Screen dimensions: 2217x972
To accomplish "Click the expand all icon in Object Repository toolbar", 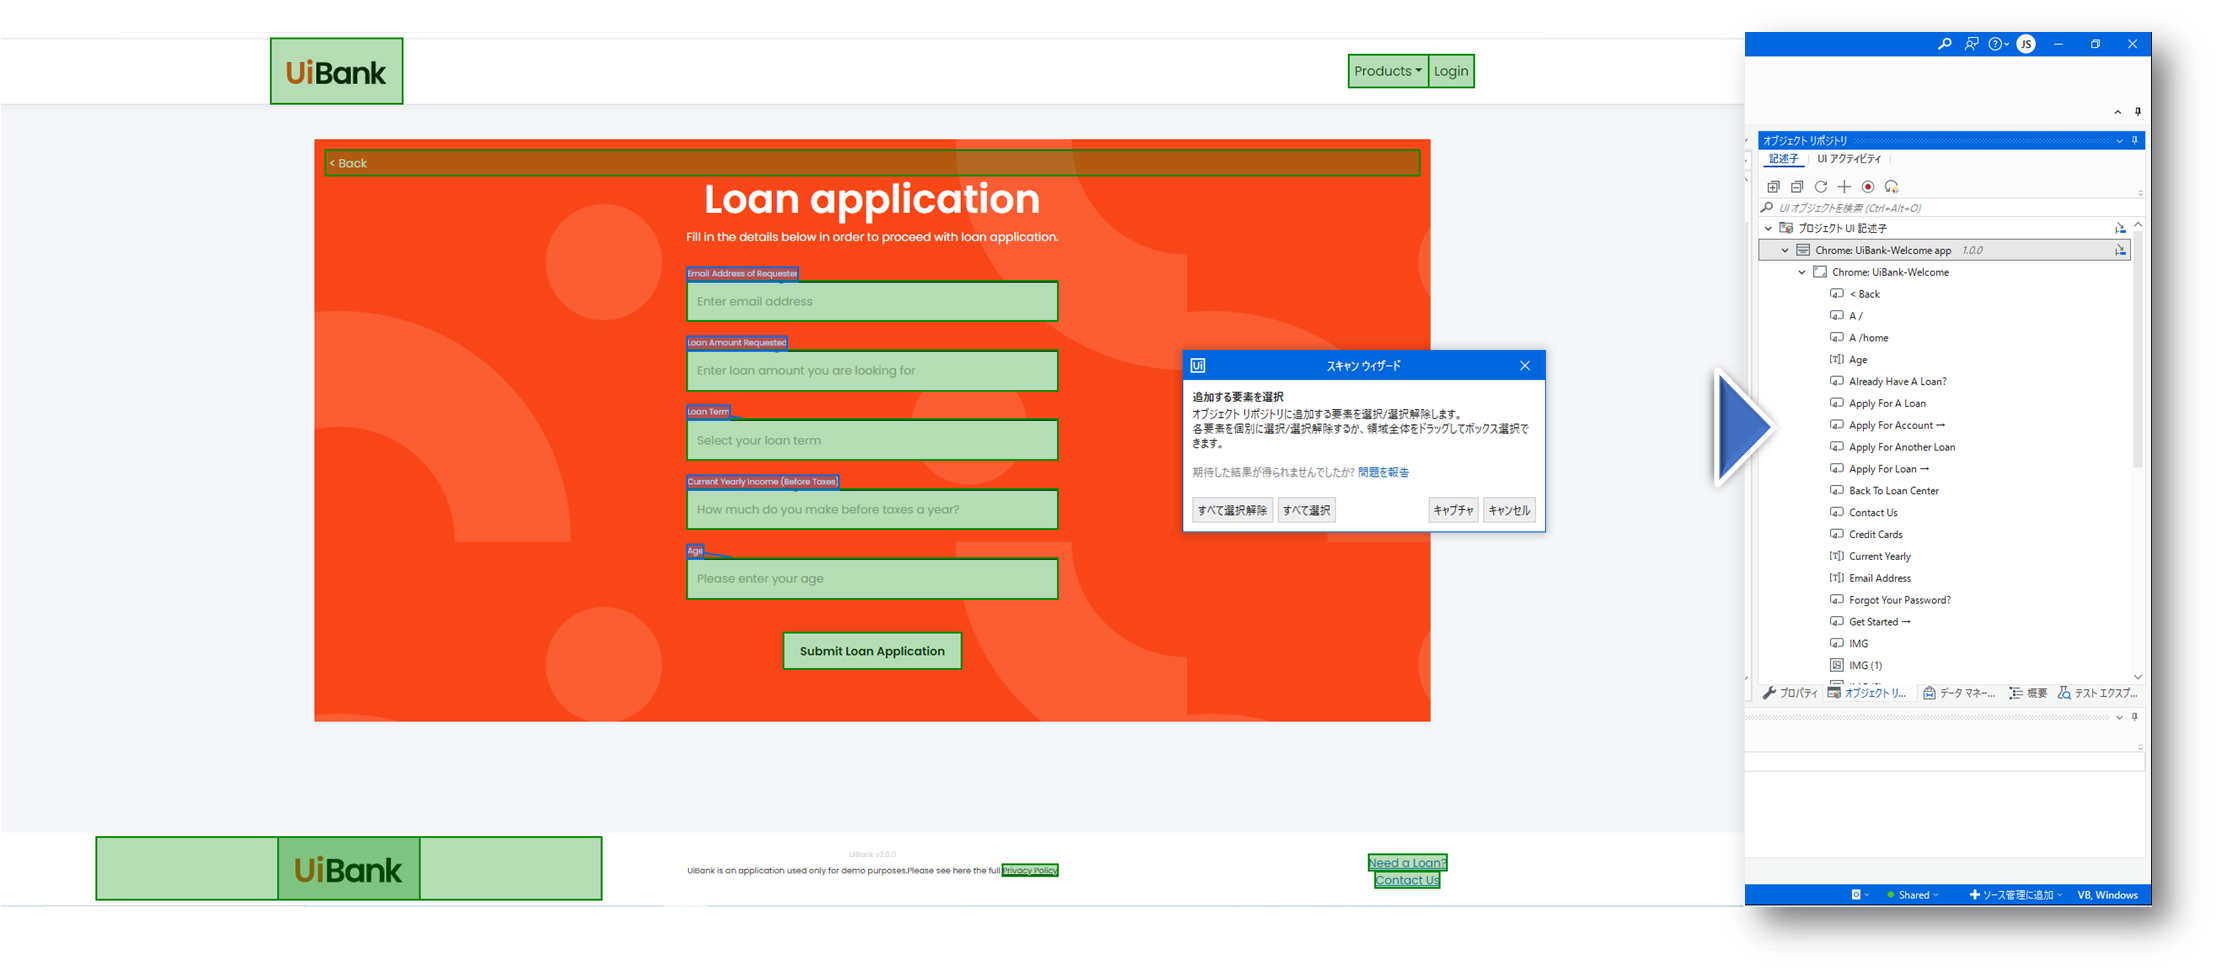I will pos(1773,187).
